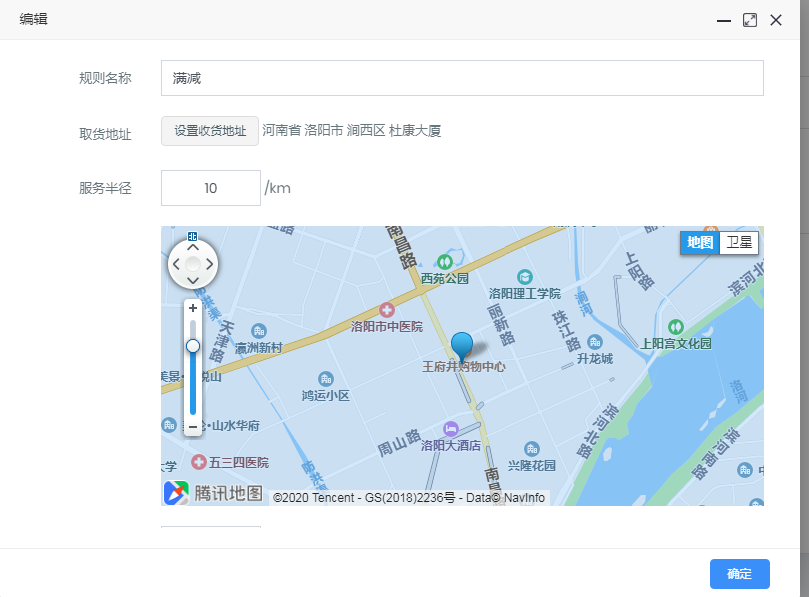Click the 服务半径 radius input box
The image size is (809, 597).
tap(210, 188)
